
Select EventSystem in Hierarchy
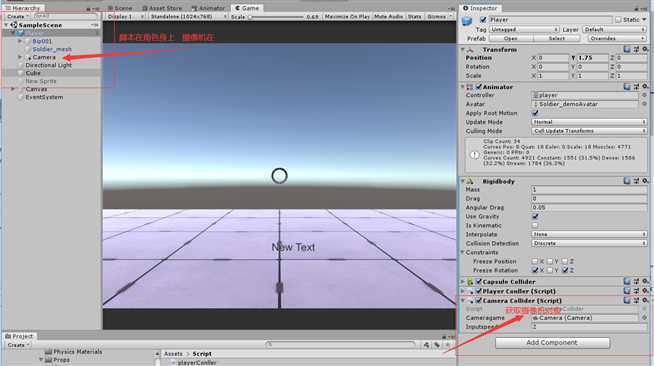tap(44, 97)
